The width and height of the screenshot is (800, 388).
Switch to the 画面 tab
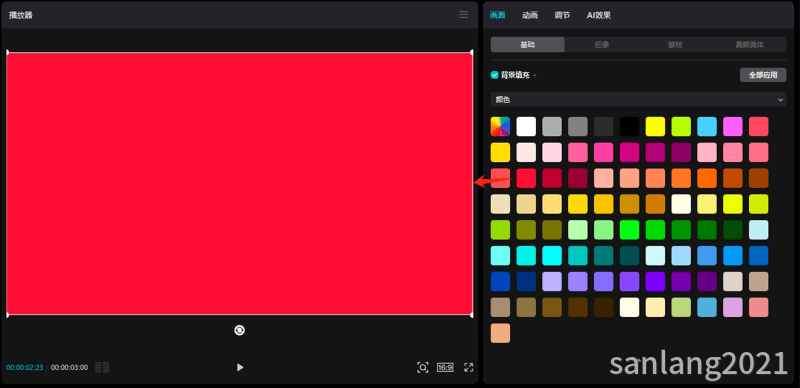tap(497, 15)
